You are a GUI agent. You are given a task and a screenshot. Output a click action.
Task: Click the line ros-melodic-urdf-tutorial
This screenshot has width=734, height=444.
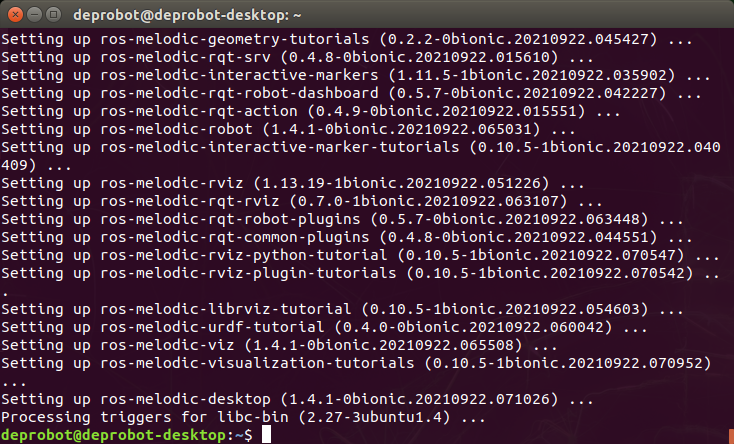pyautogui.click(x=324, y=327)
